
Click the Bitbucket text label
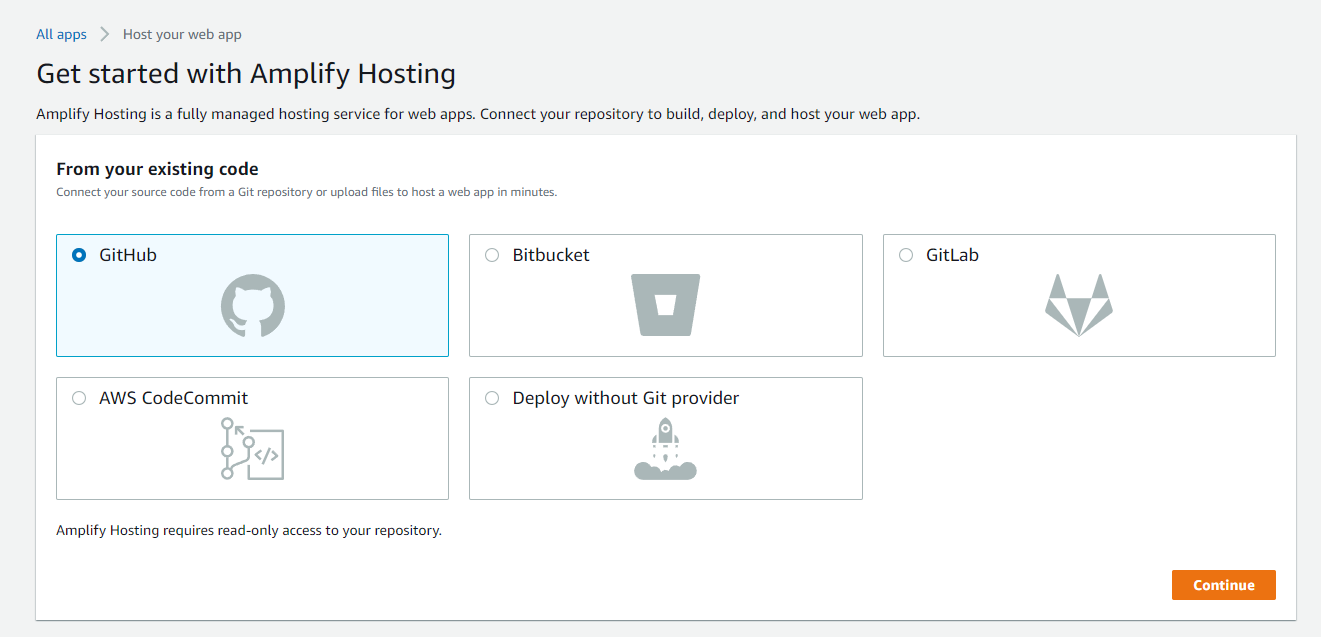pos(551,255)
